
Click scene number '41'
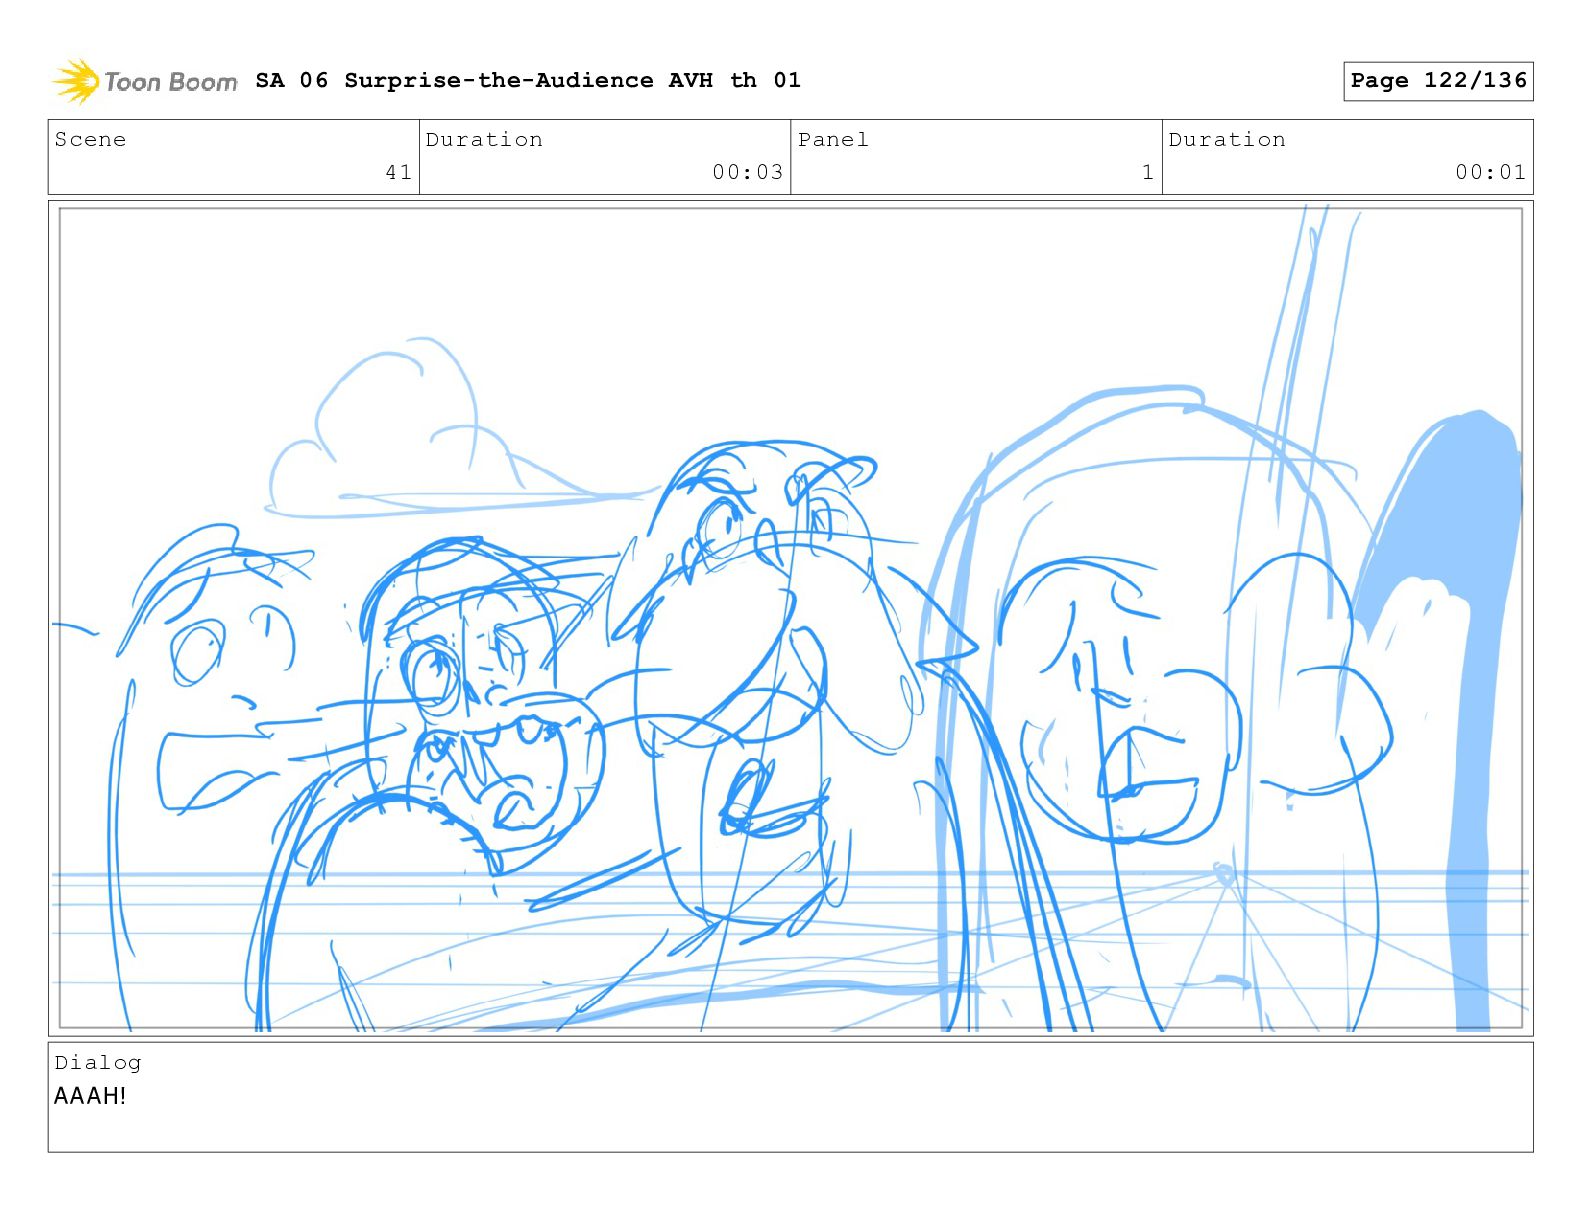[x=398, y=172]
